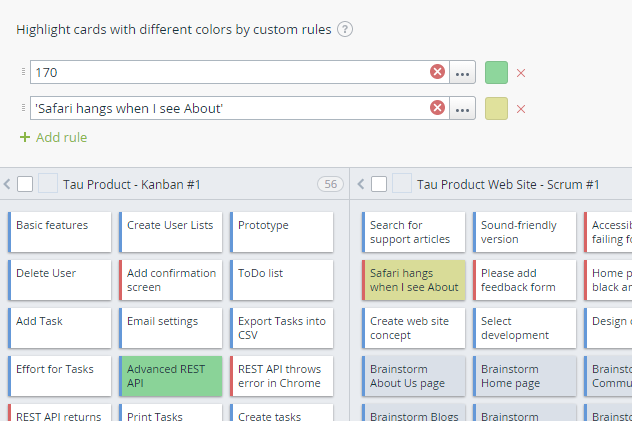Collapse the Tau Product Web Site column
632x421 pixels.
point(361,184)
